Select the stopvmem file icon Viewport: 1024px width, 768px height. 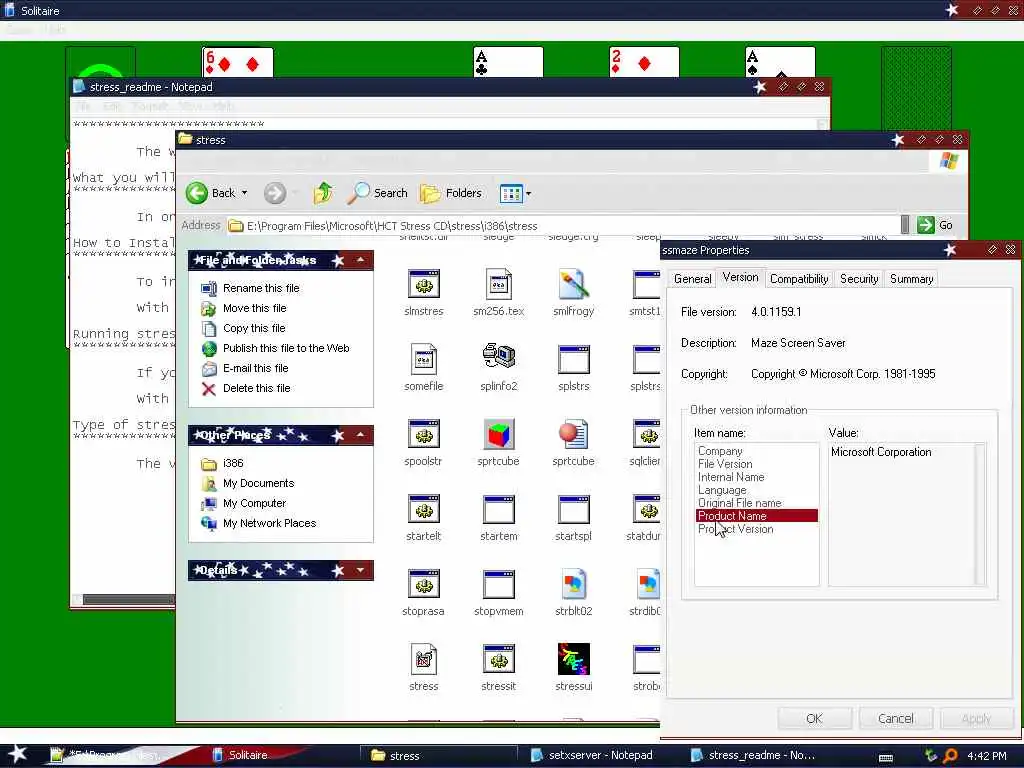(x=498, y=584)
